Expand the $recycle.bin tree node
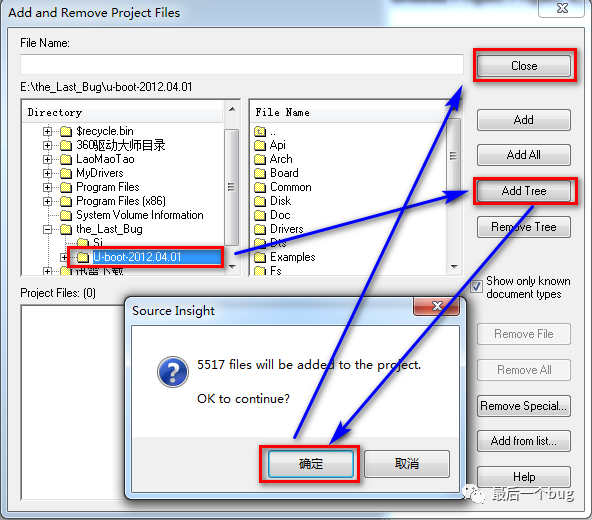The width and height of the screenshot is (592, 520). tap(47, 131)
